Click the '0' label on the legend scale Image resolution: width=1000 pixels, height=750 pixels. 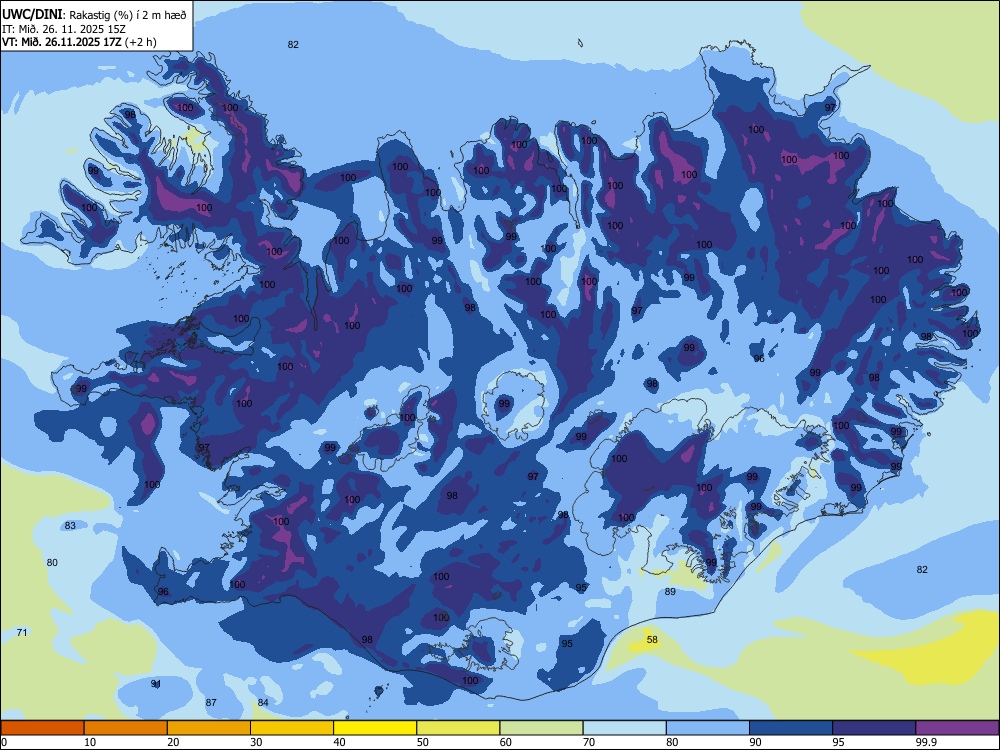pyautogui.click(x=4, y=742)
